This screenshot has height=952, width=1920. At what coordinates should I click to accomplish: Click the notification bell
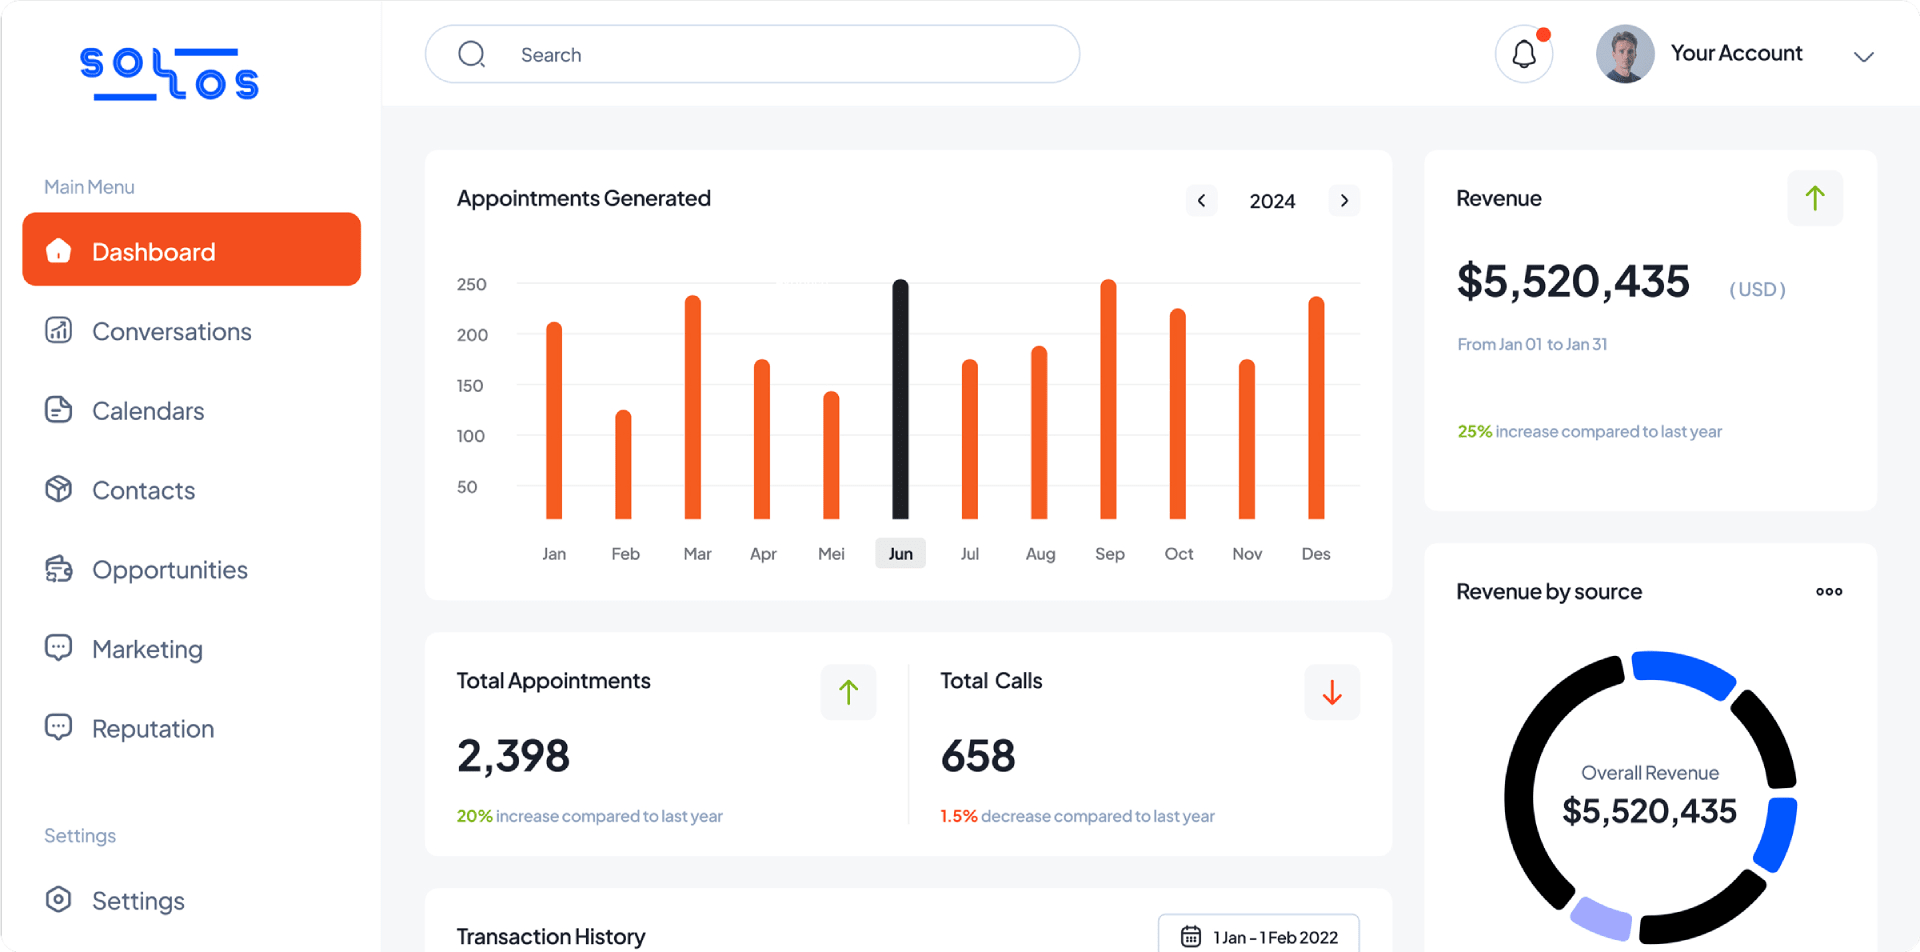click(1523, 54)
